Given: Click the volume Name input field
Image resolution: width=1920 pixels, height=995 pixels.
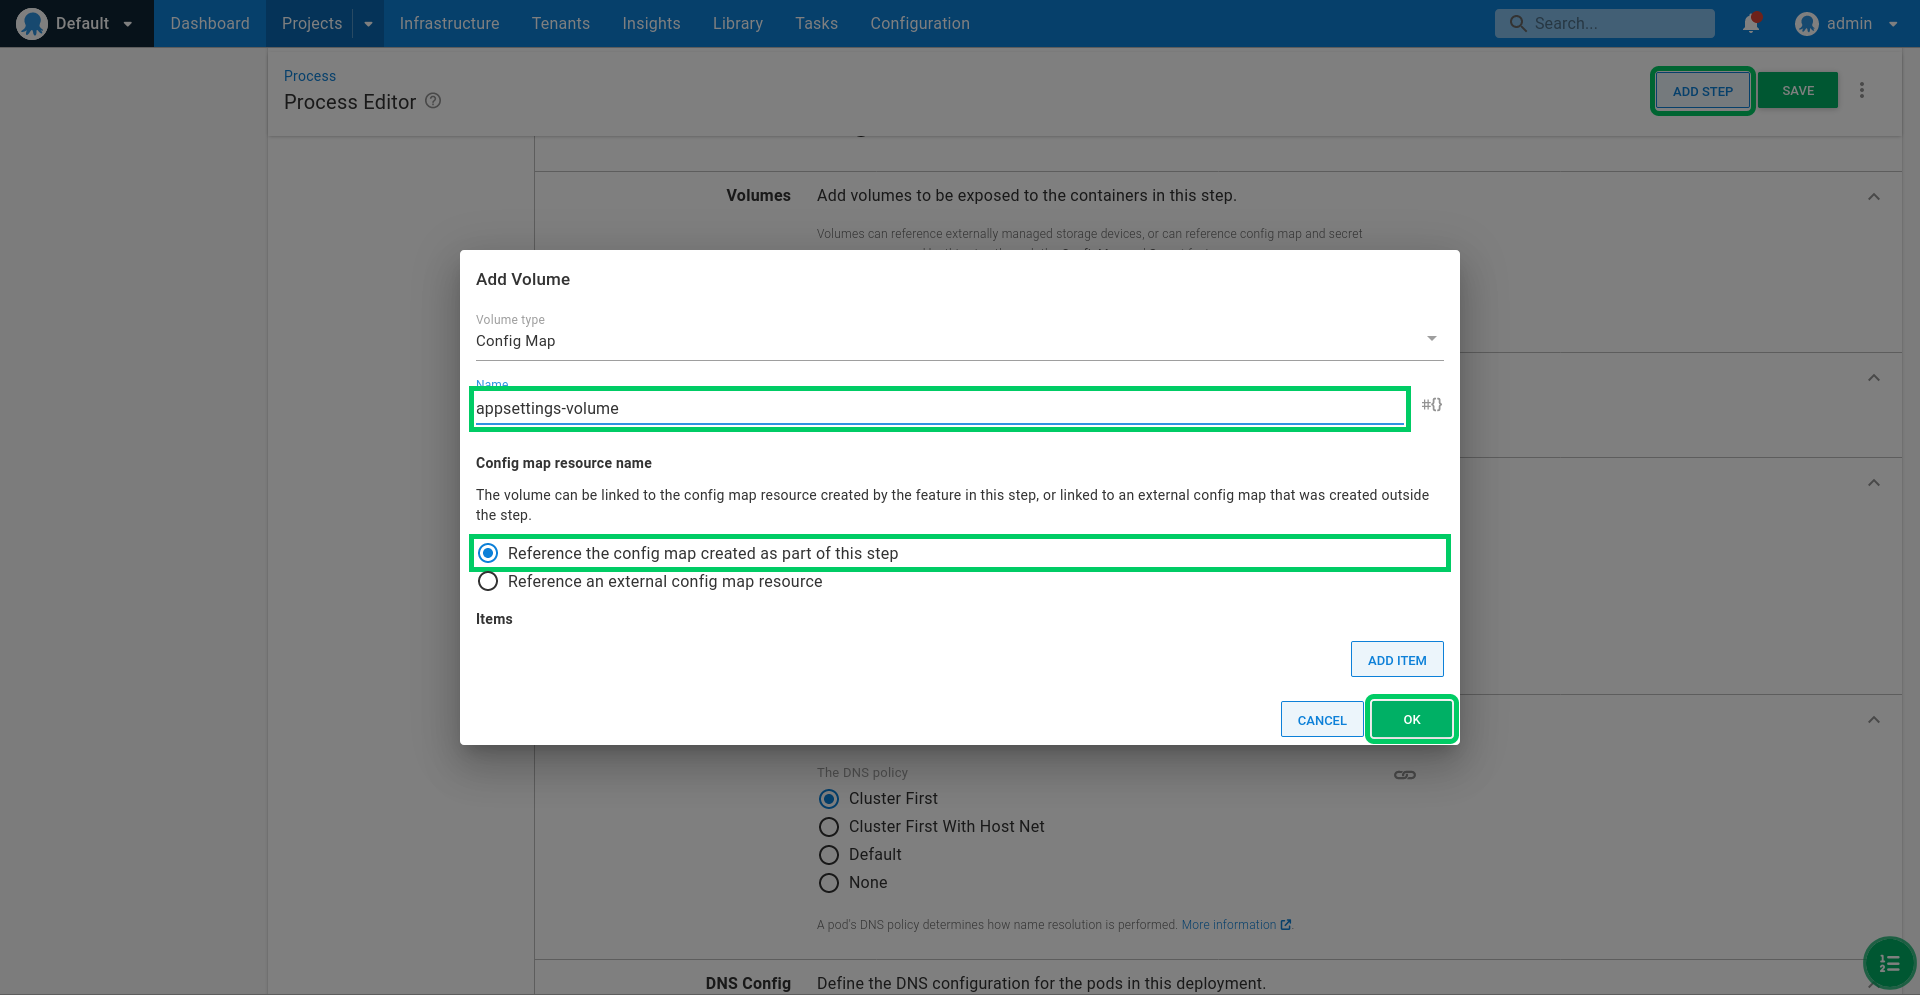Looking at the screenshot, I should pyautogui.click(x=940, y=408).
